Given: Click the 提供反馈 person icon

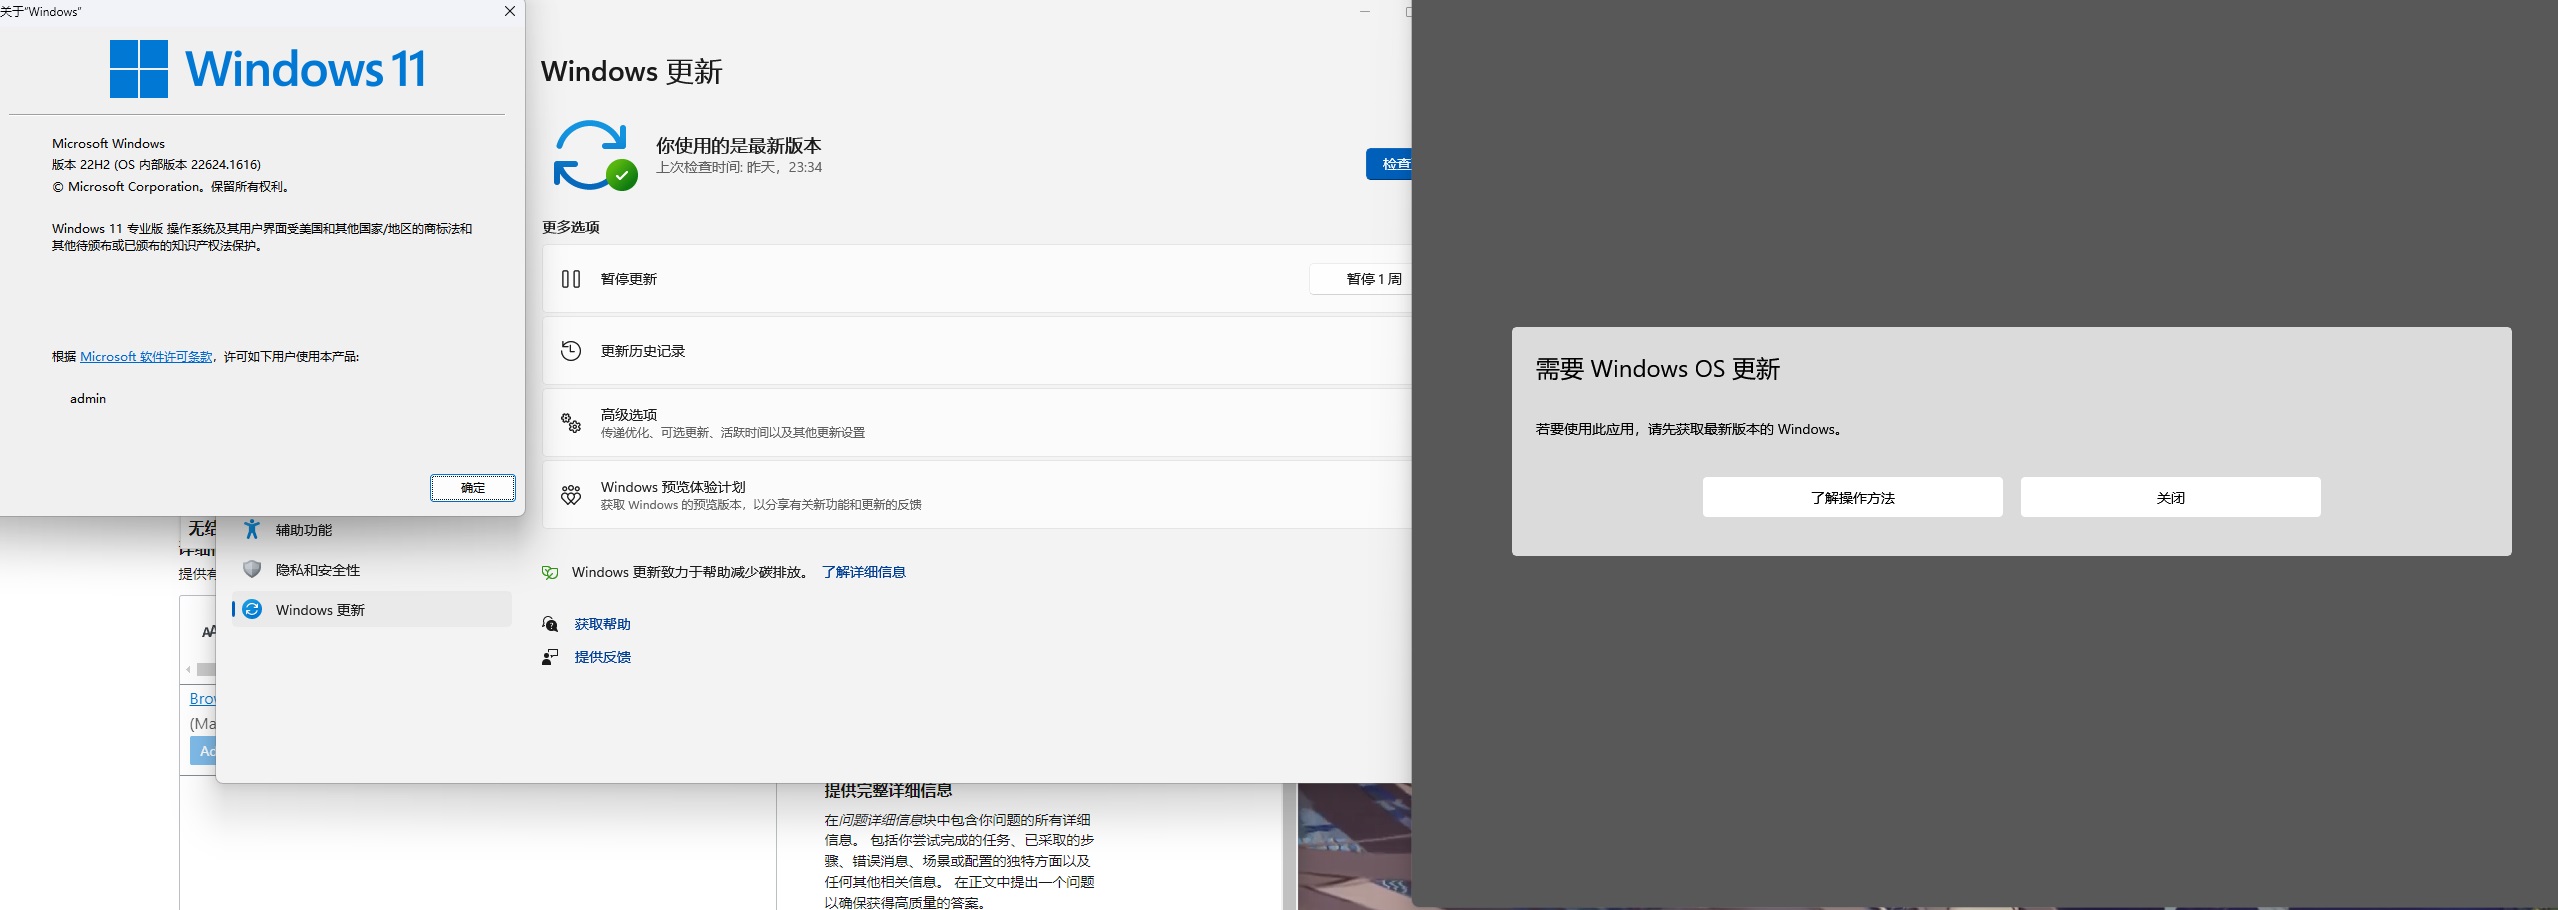Looking at the screenshot, I should (x=550, y=657).
